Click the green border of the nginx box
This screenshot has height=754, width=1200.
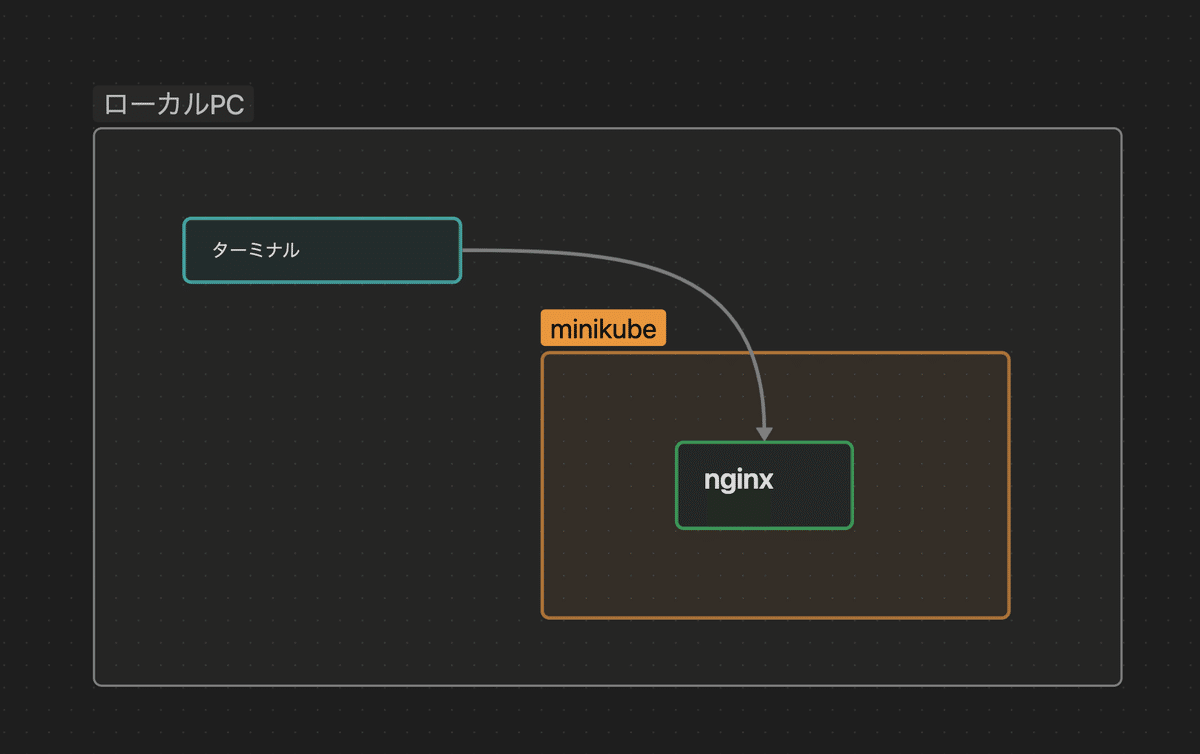pos(676,484)
